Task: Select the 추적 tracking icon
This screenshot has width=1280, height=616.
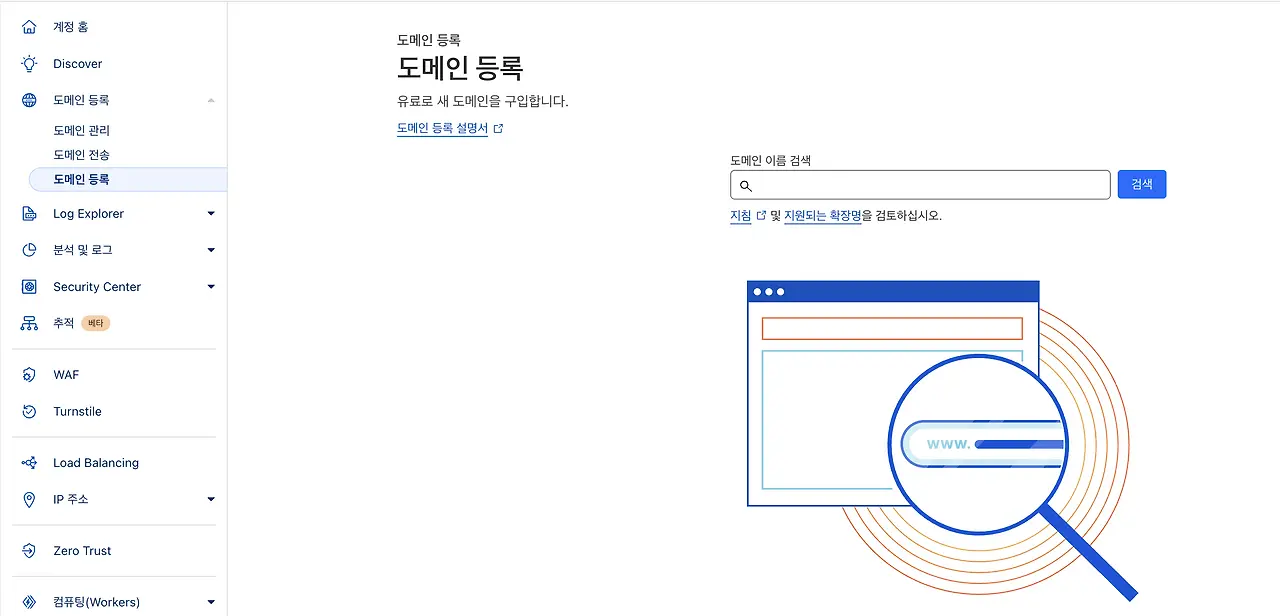Action: pyautogui.click(x=27, y=323)
